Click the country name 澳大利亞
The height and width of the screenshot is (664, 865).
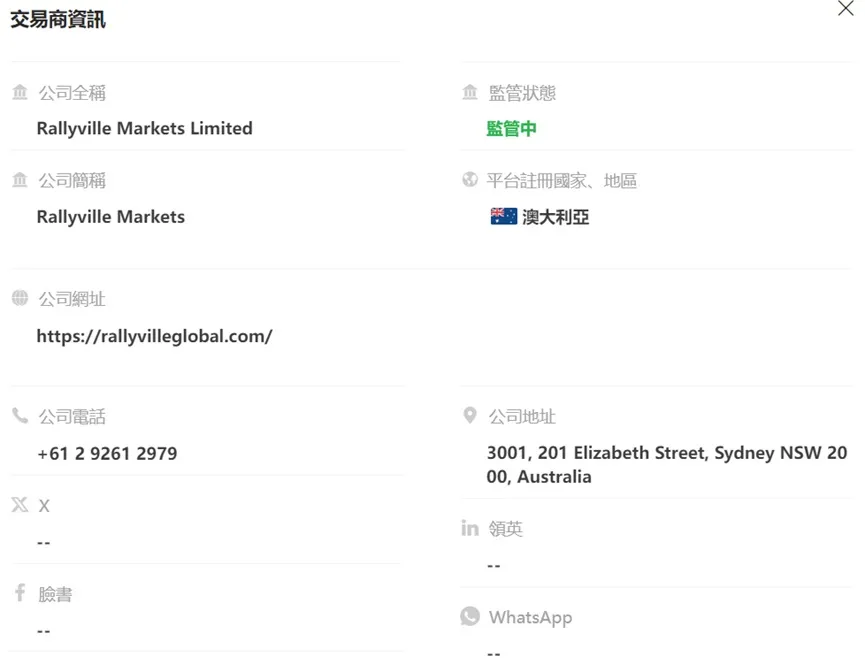point(556,217)
